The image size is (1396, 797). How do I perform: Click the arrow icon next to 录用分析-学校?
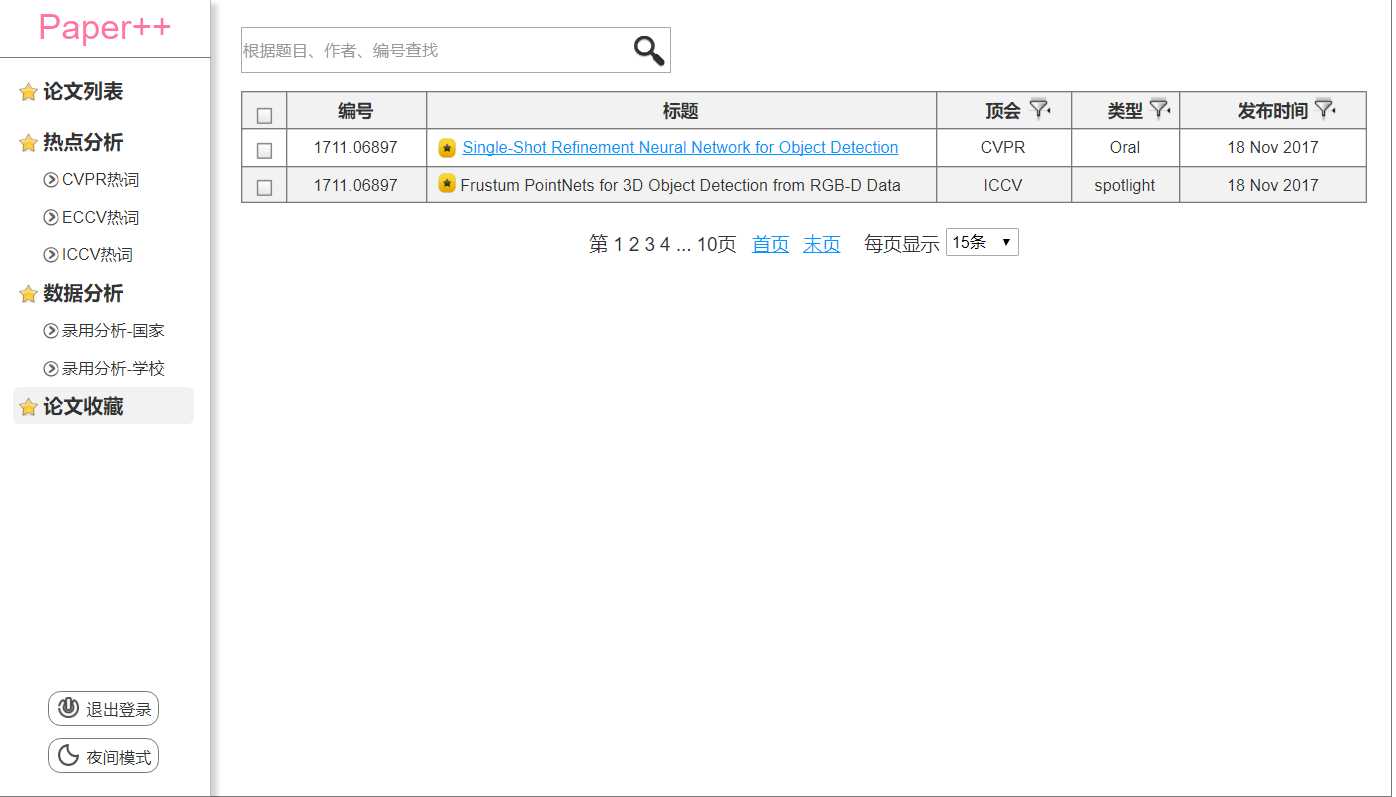point(51,369)
